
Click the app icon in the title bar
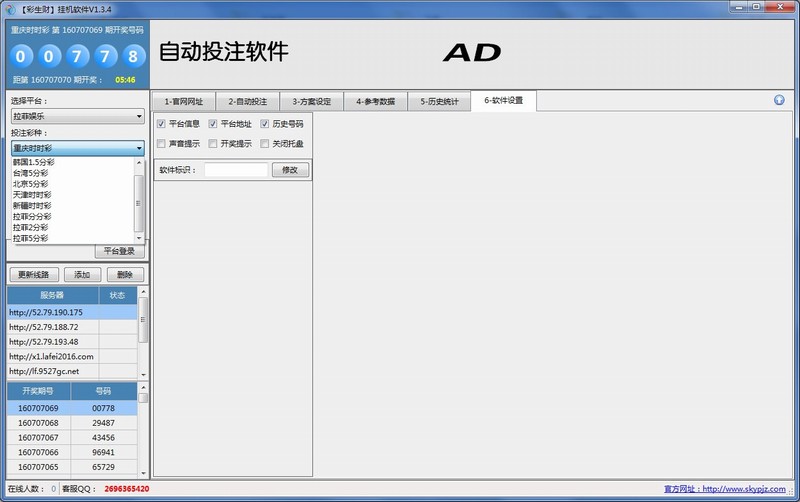click(x=8, y=8)
